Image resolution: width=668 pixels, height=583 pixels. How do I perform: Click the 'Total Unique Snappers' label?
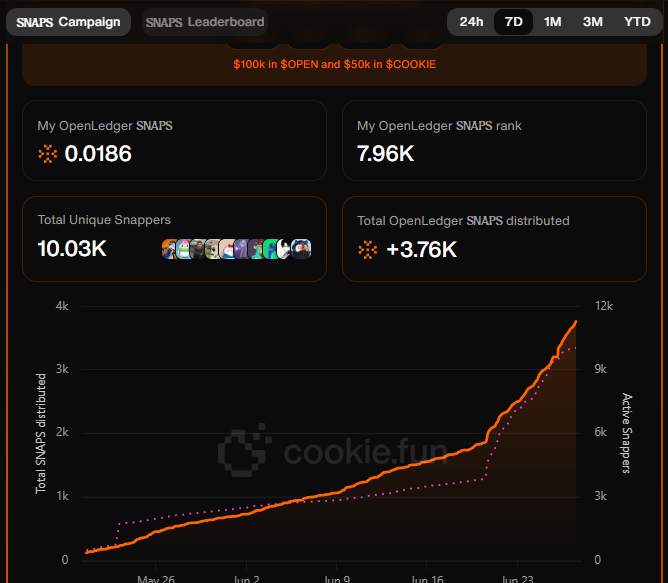104,220
